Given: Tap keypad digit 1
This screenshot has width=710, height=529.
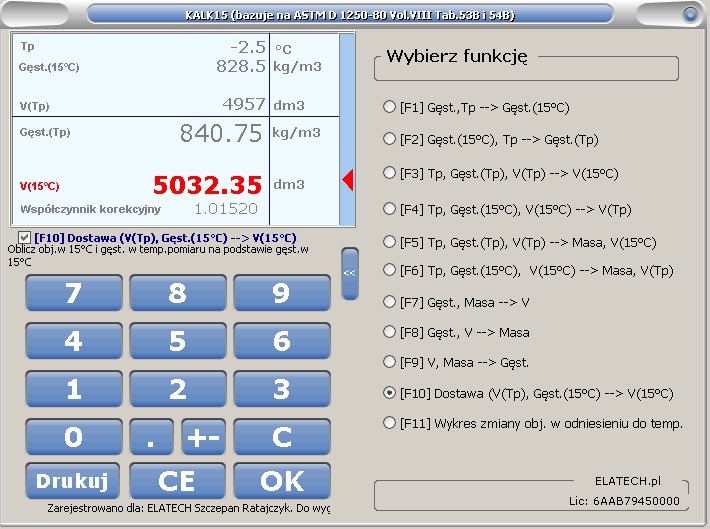Looking at the screenshot, I should click(x=74, y=389).
